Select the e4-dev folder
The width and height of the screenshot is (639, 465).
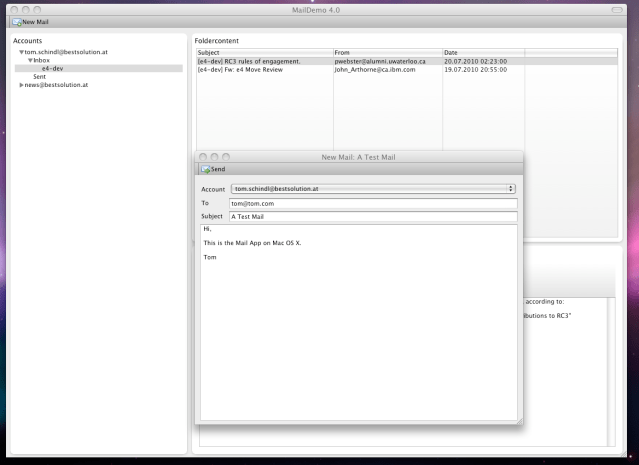tap(53, 68)
